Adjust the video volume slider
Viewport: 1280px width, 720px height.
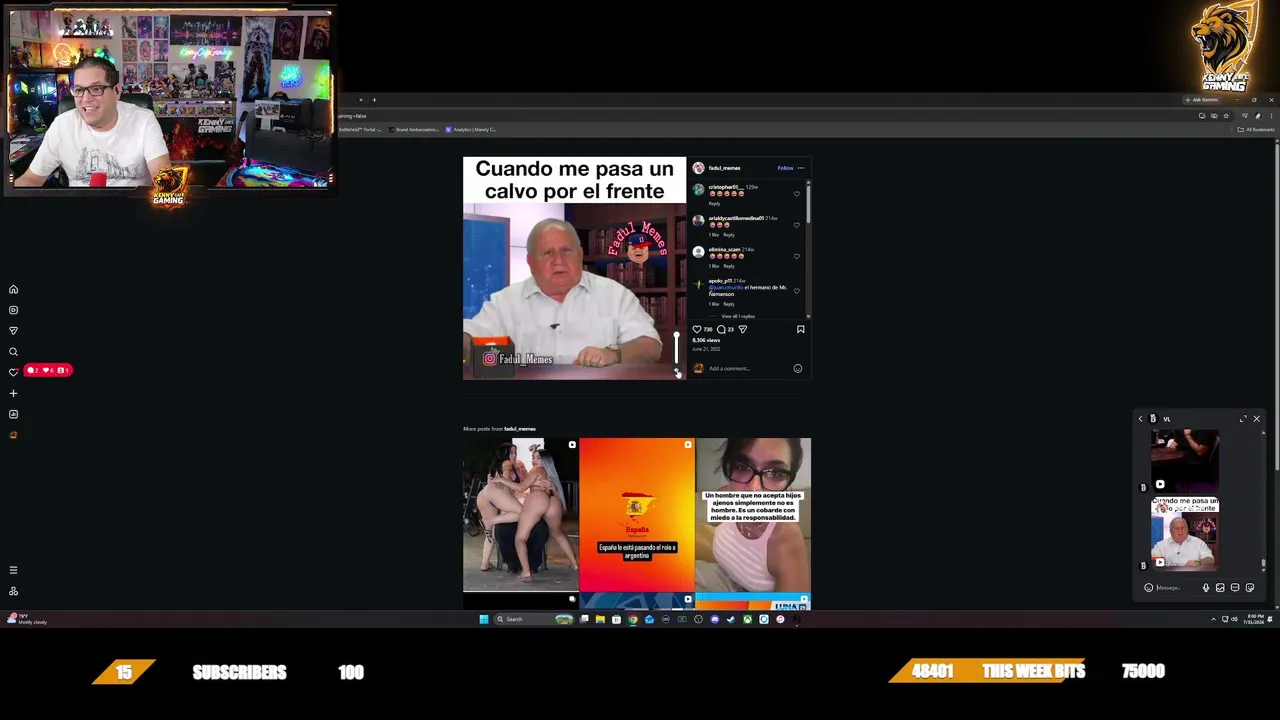[676, 347]
